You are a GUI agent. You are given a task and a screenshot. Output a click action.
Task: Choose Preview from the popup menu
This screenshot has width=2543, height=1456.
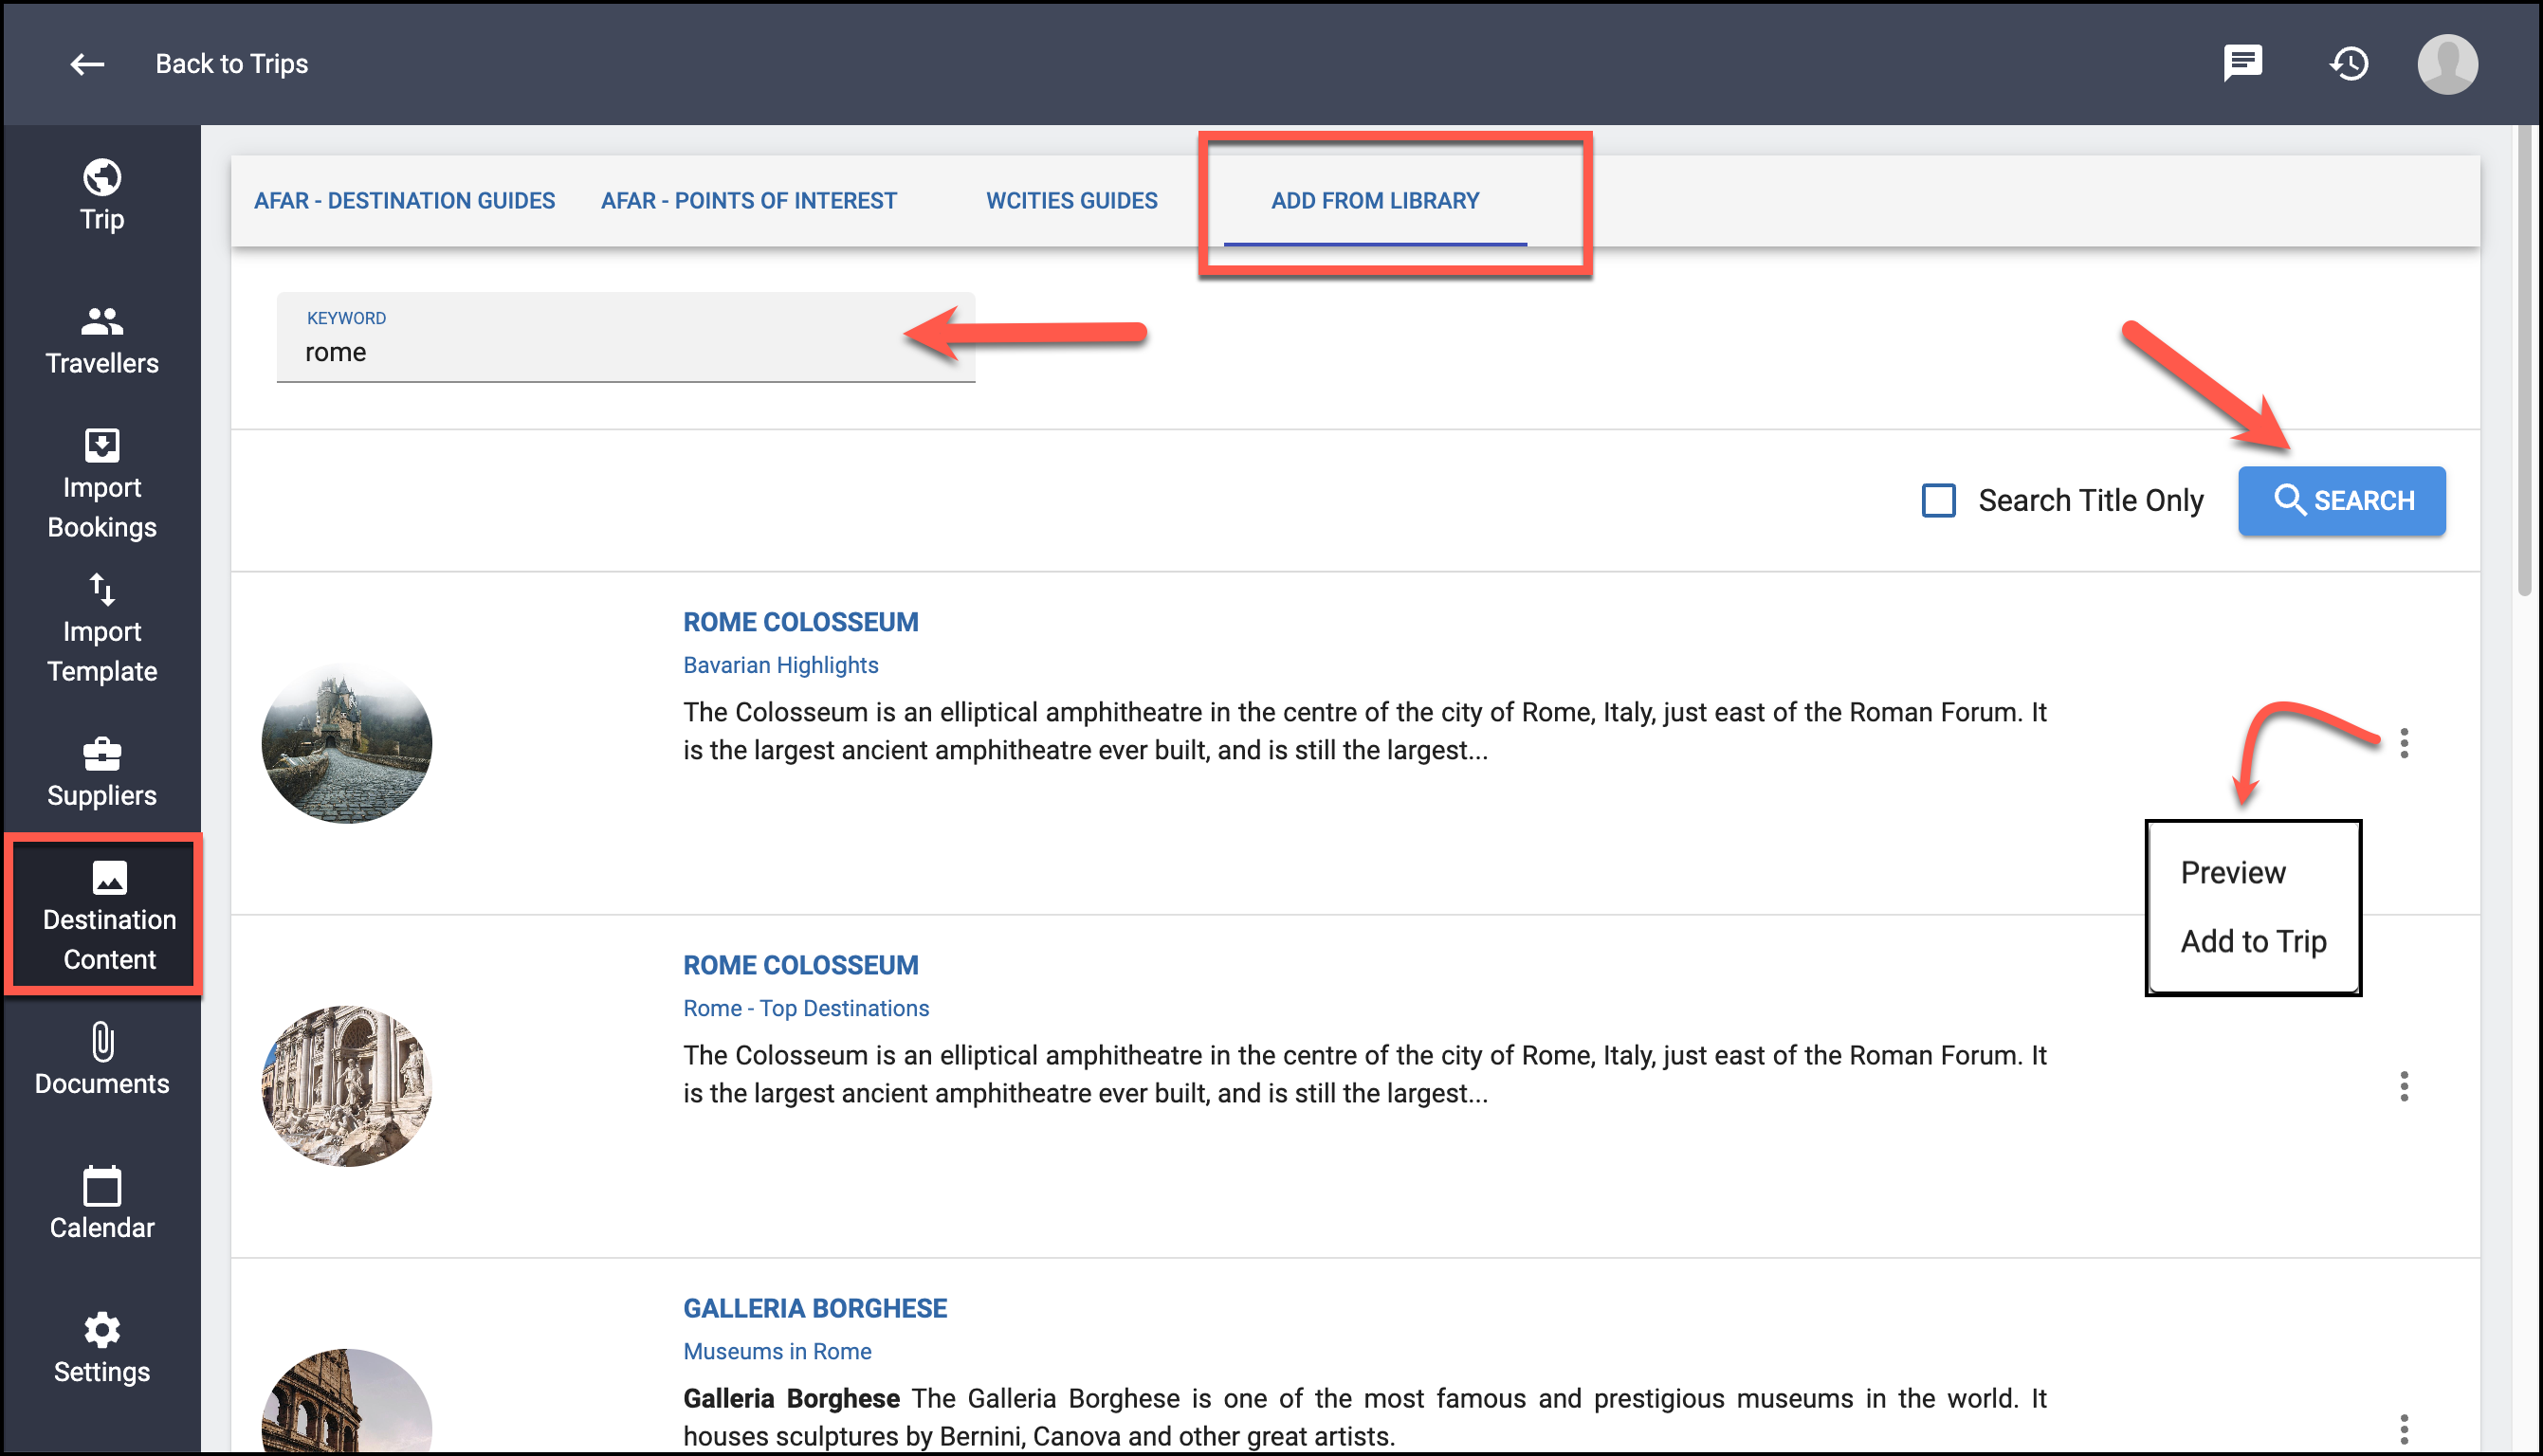[2233, 873]
